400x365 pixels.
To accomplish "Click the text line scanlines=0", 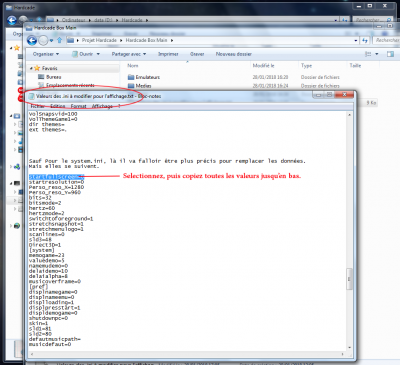I will pos(47,234).
